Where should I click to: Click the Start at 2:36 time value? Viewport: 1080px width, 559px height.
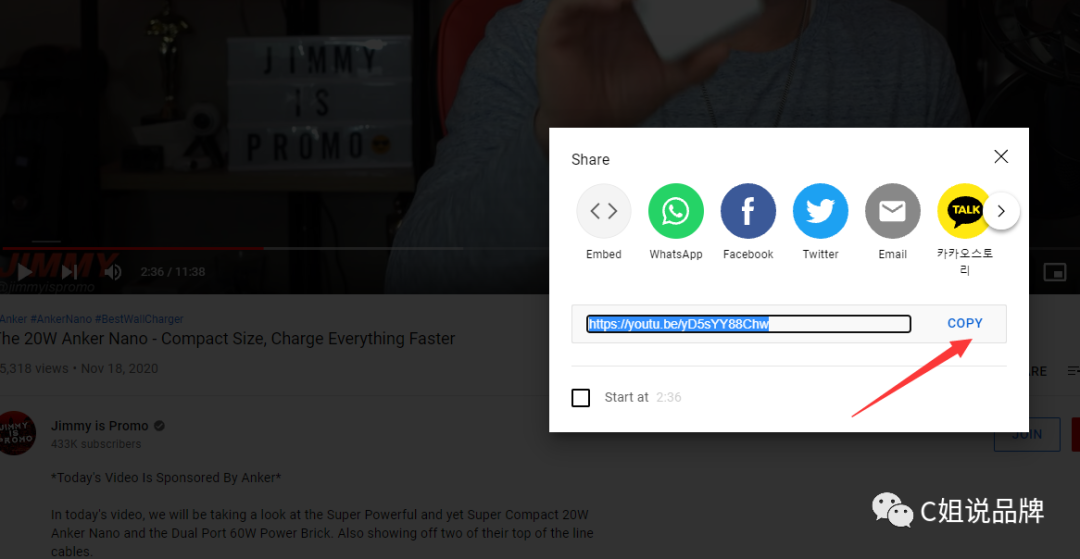coord(669,397)
